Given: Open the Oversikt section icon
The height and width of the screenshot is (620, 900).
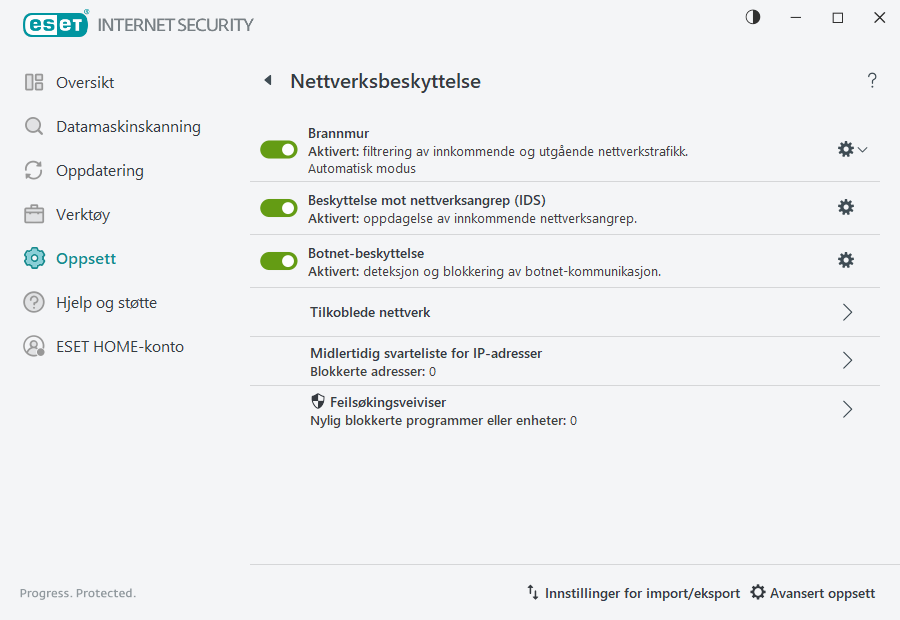Looking at the screenshot, I should (x=32, y=82).
